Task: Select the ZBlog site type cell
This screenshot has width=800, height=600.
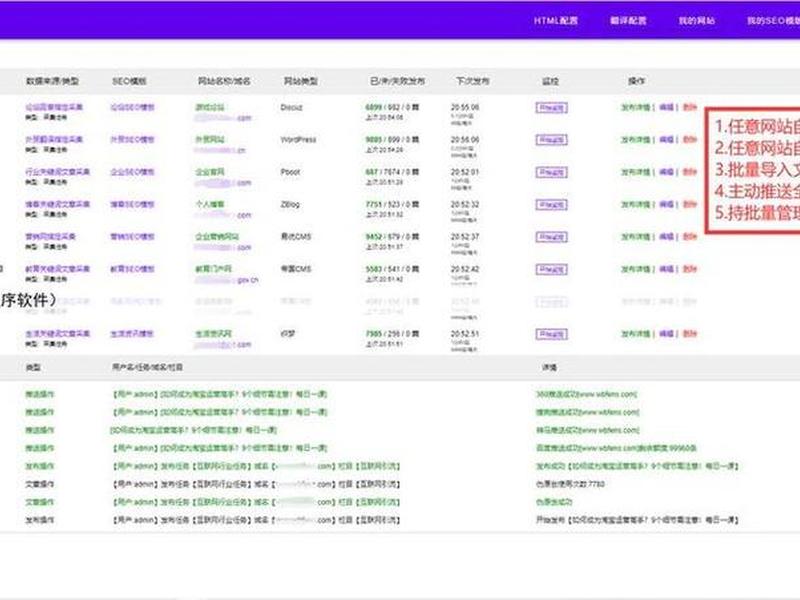Action: click(x=290, y=204)
